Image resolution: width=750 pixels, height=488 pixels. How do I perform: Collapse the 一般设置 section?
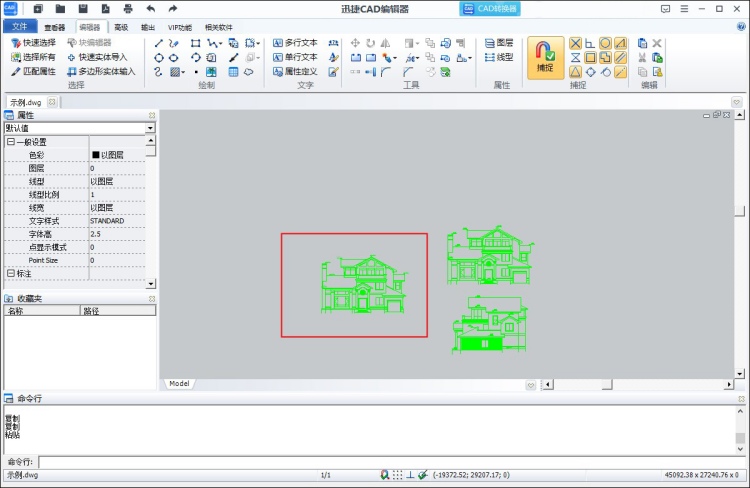(11, 142)
